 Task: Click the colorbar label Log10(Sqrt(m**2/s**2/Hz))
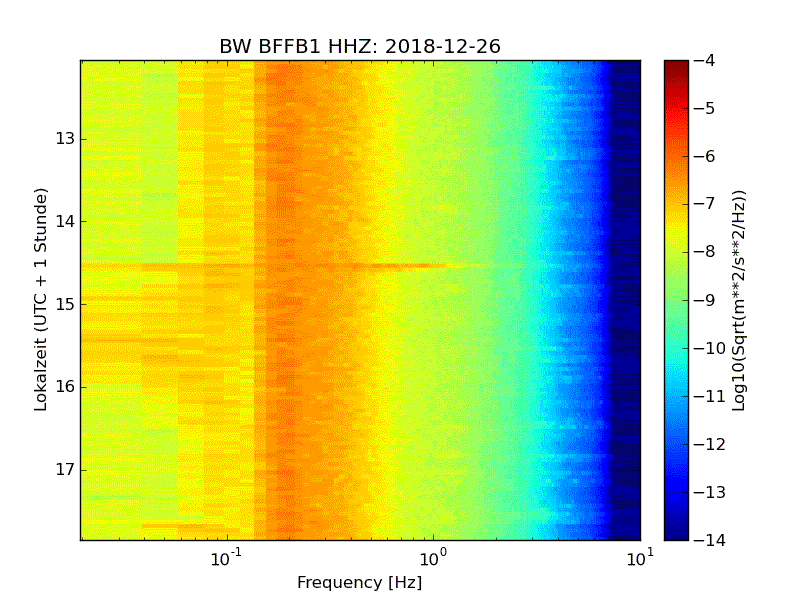(738, 301)
